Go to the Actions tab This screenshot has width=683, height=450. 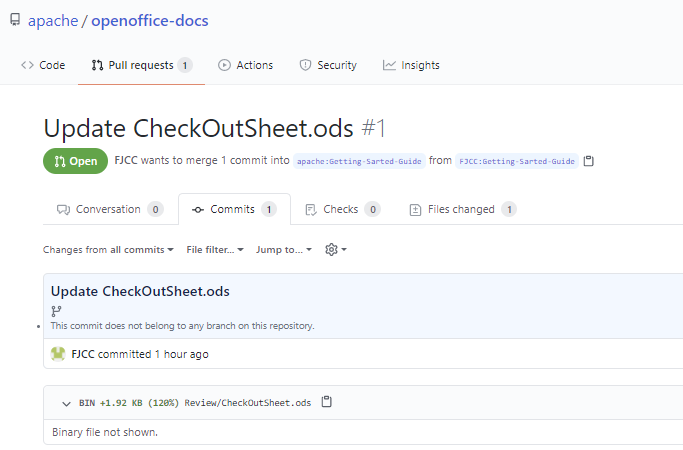click(x=245, y=65)
